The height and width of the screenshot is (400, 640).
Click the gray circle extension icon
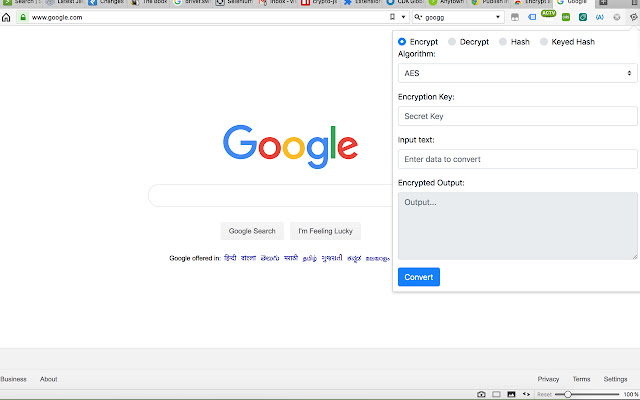coord(617,17)
